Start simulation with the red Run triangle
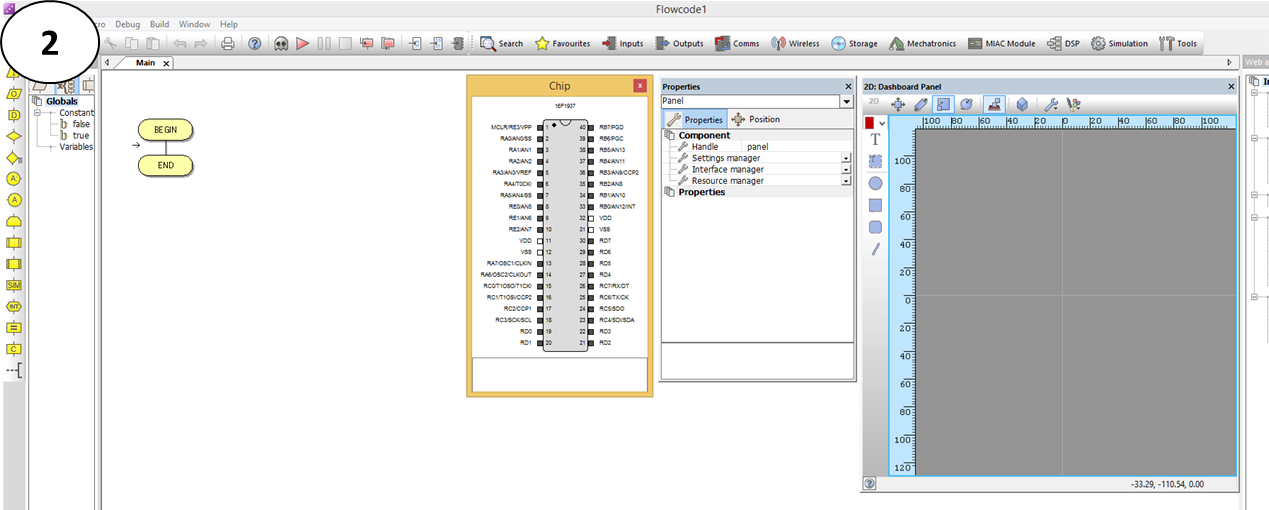The width and height of the screenshot is (1269, 510). [x=303, y=44]
